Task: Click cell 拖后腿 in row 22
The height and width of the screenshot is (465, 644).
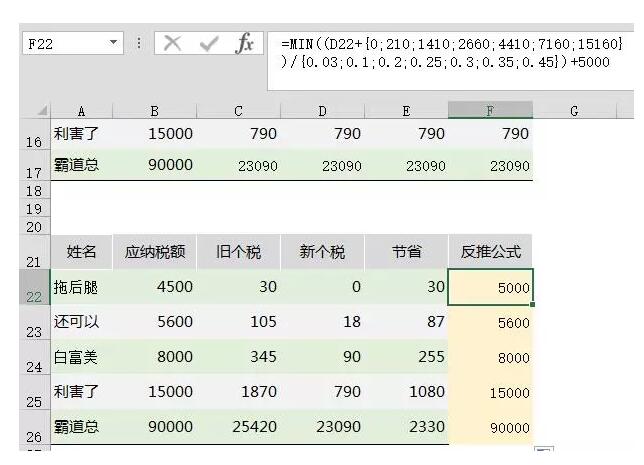Action: [81, 287]
